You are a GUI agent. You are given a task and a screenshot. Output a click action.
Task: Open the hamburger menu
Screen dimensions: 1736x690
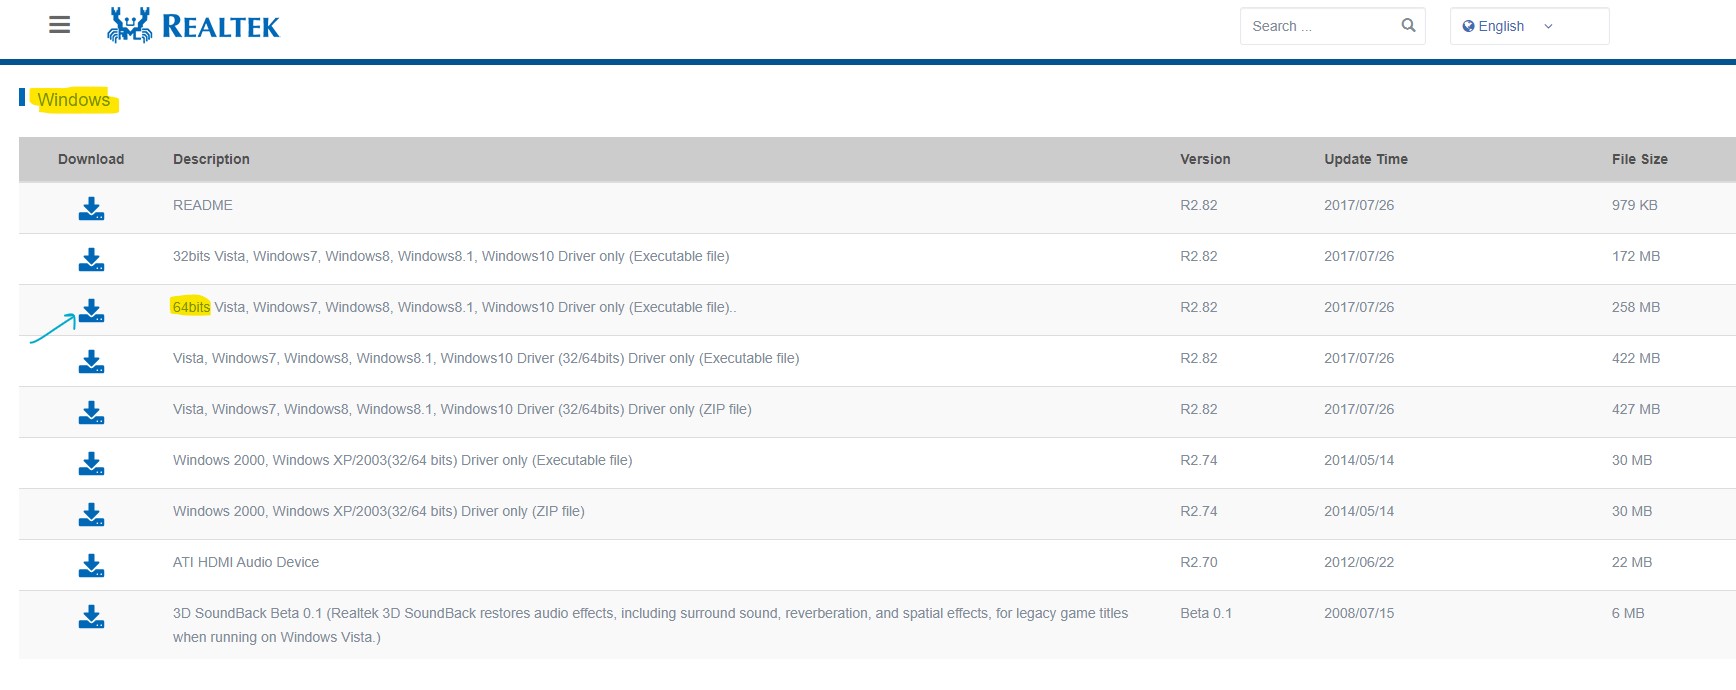(x=60, y=25)
